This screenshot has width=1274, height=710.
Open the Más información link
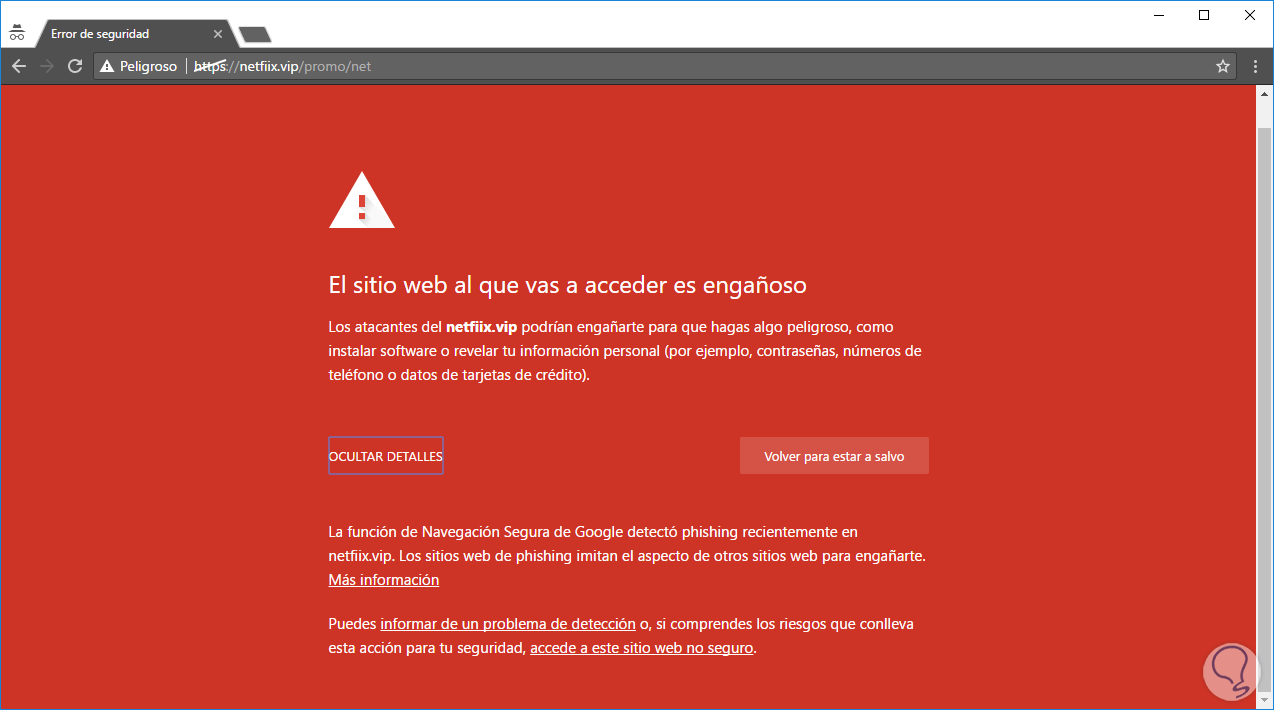click(384, 580)
